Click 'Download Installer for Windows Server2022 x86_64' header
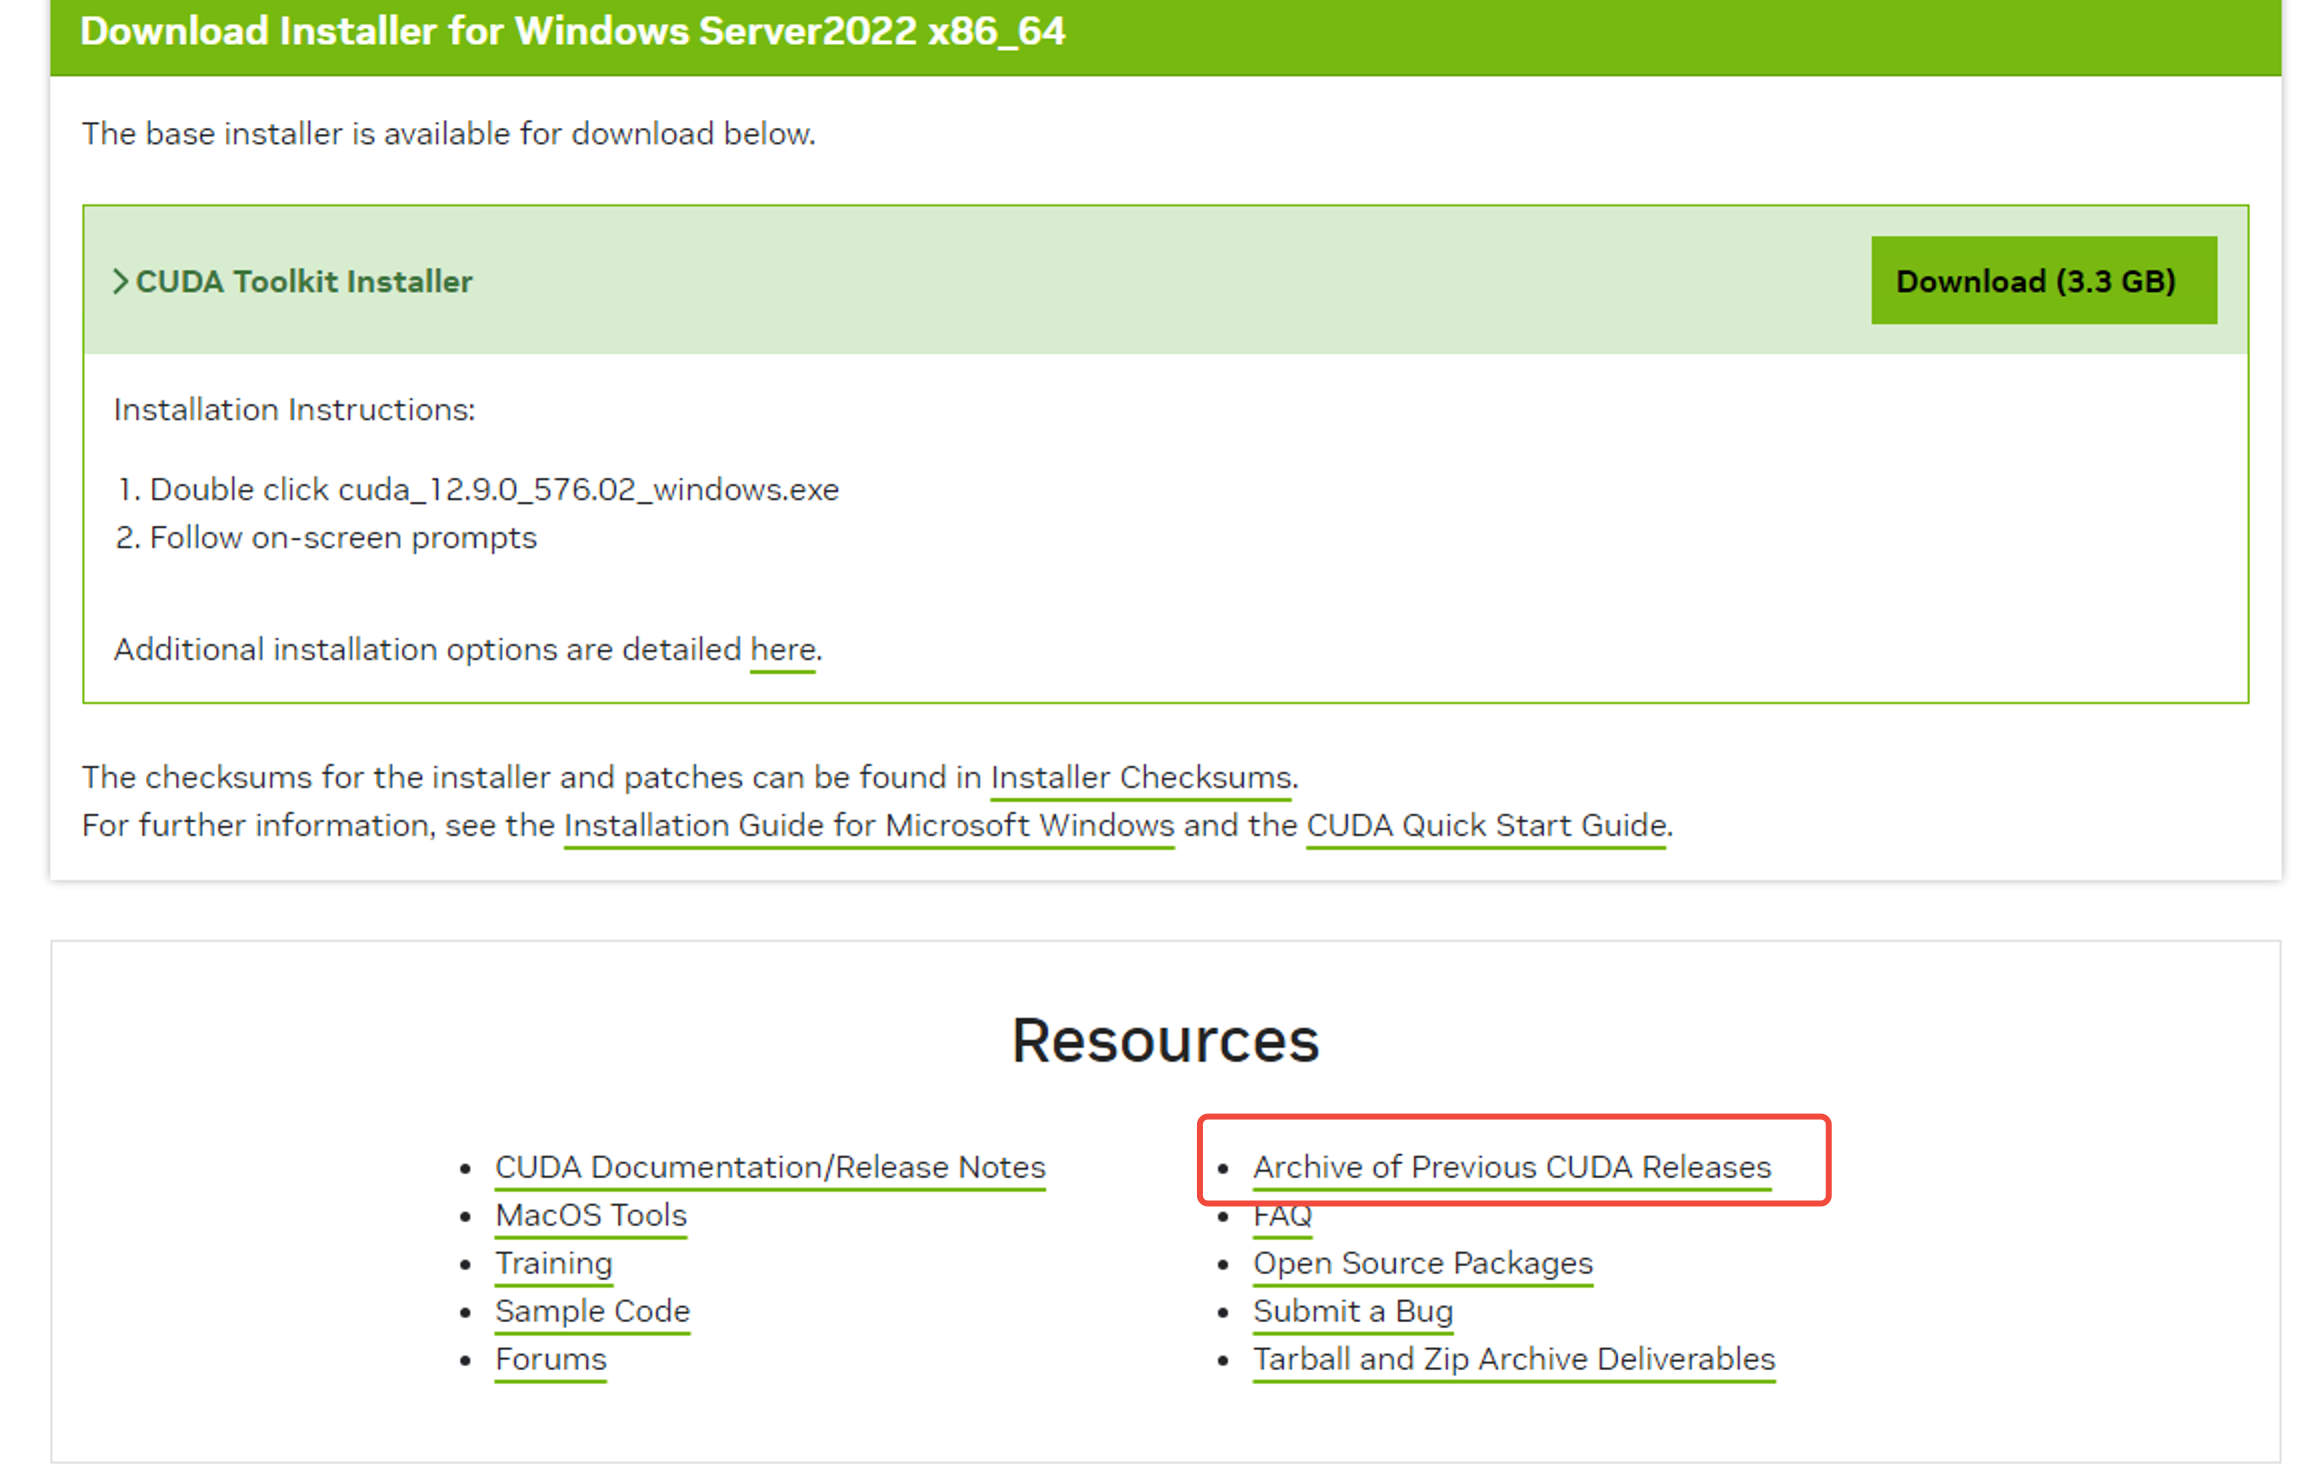Viewport: 2304px width, 1468px height. (x=573, y=31)
